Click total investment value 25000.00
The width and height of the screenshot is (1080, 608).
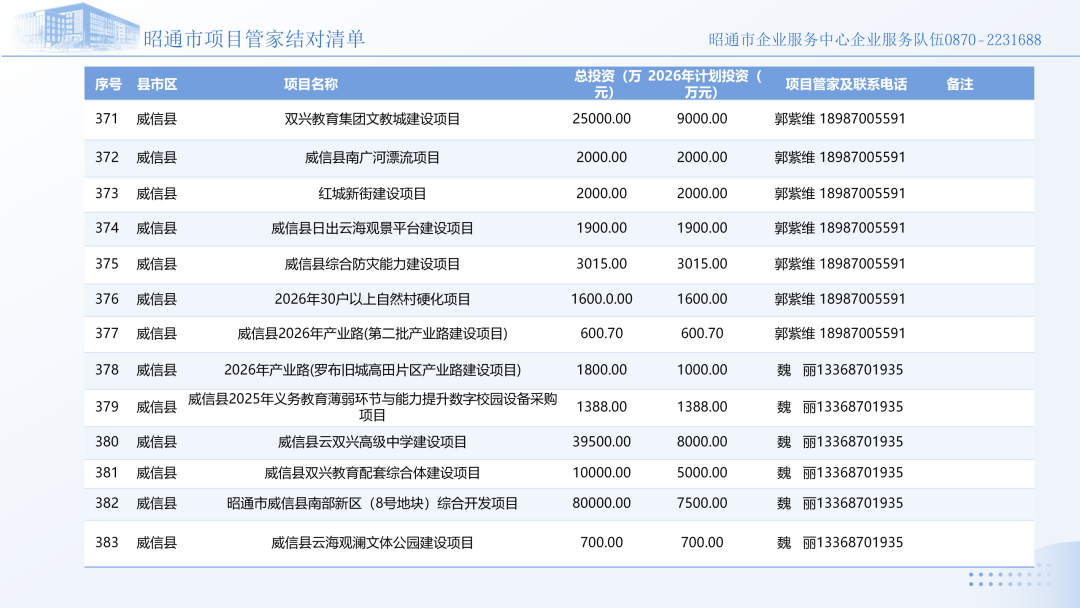[x=601, y=118]
